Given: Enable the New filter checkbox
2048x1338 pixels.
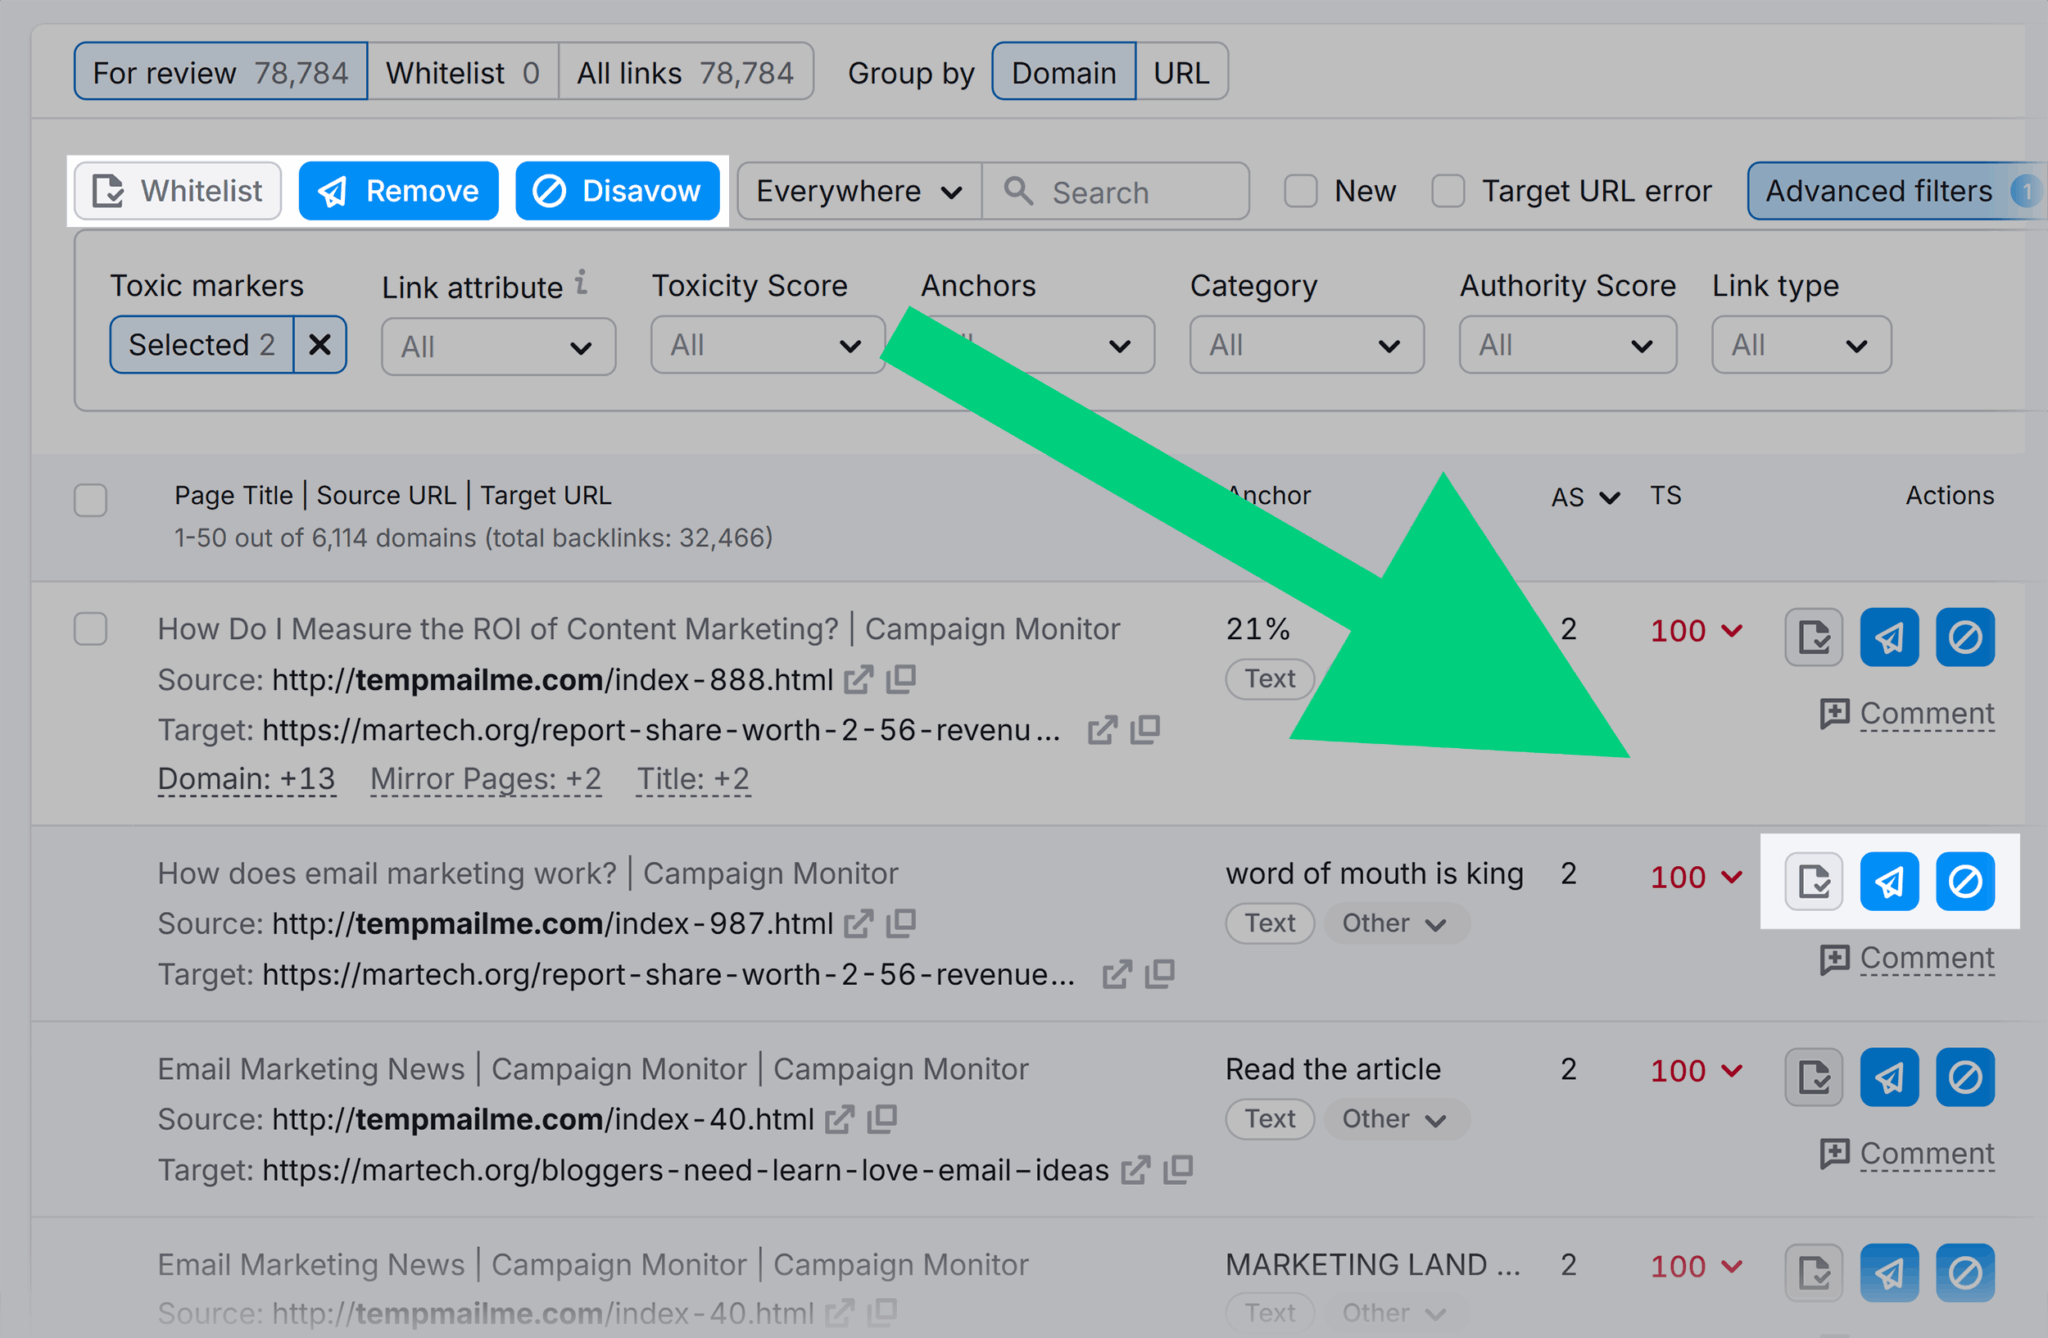Looking at the screenshot, I should click(x=1301, y=190).
